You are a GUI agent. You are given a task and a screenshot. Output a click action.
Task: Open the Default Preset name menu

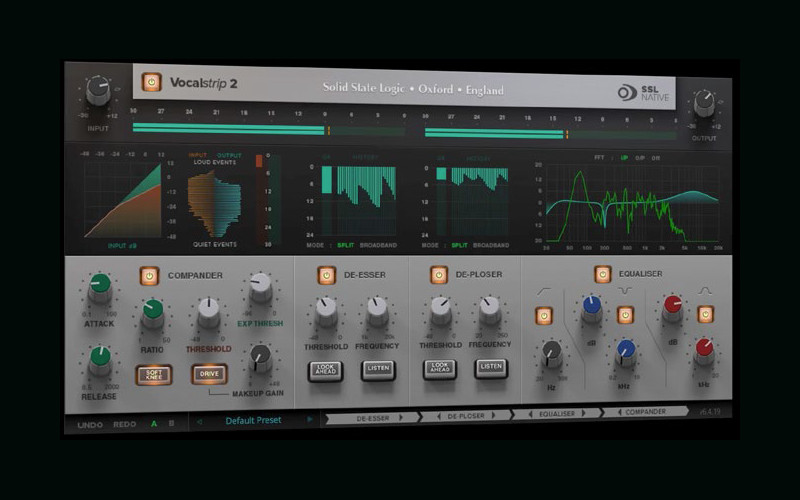pos(254,420)
